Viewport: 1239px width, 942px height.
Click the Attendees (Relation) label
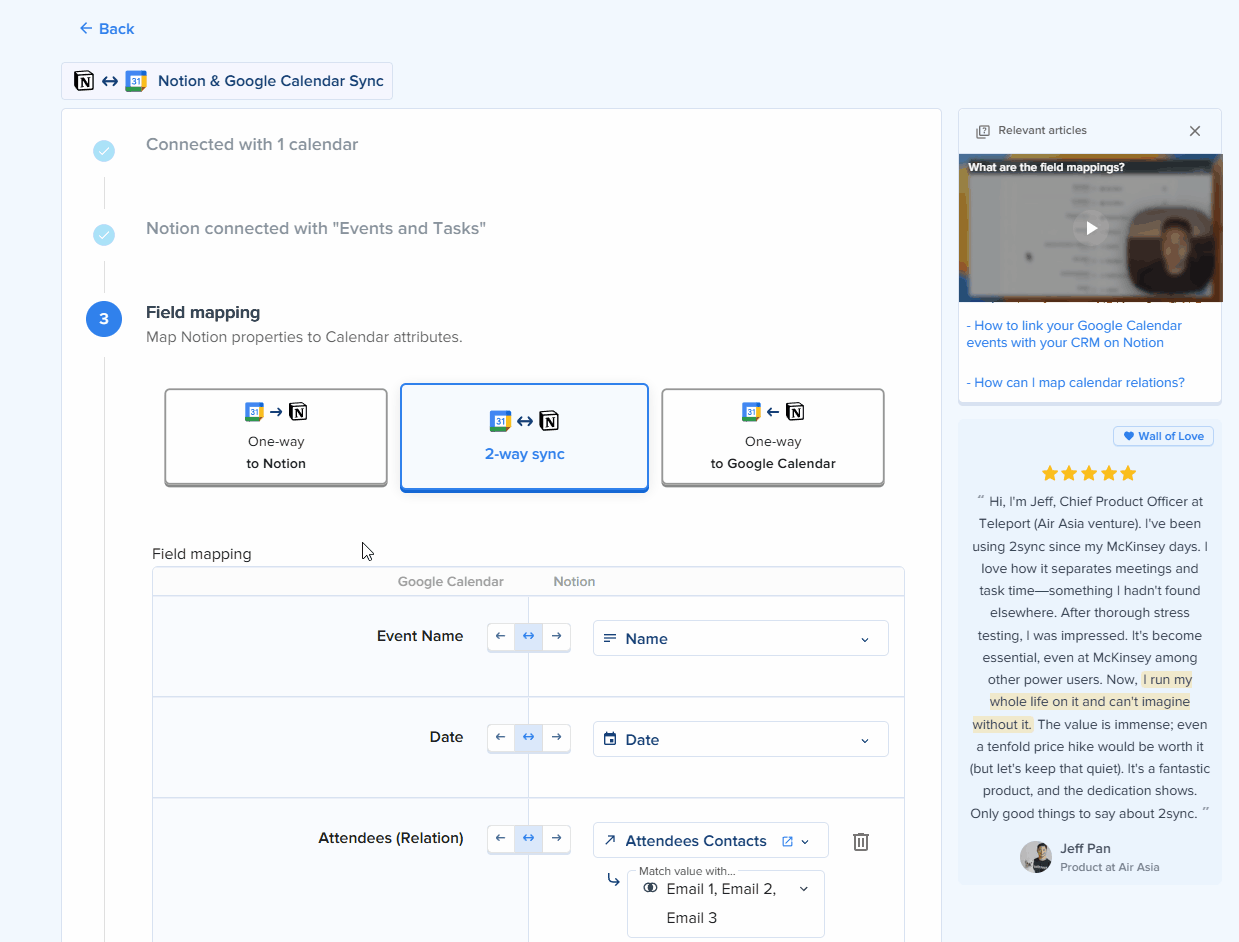[x=391, y=838]
